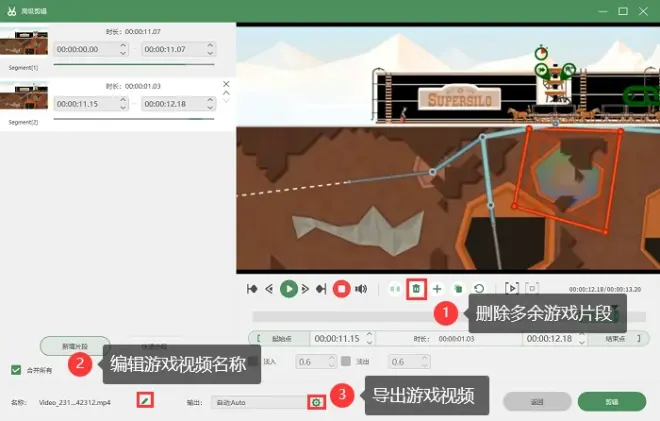Step back one frame

269,289
